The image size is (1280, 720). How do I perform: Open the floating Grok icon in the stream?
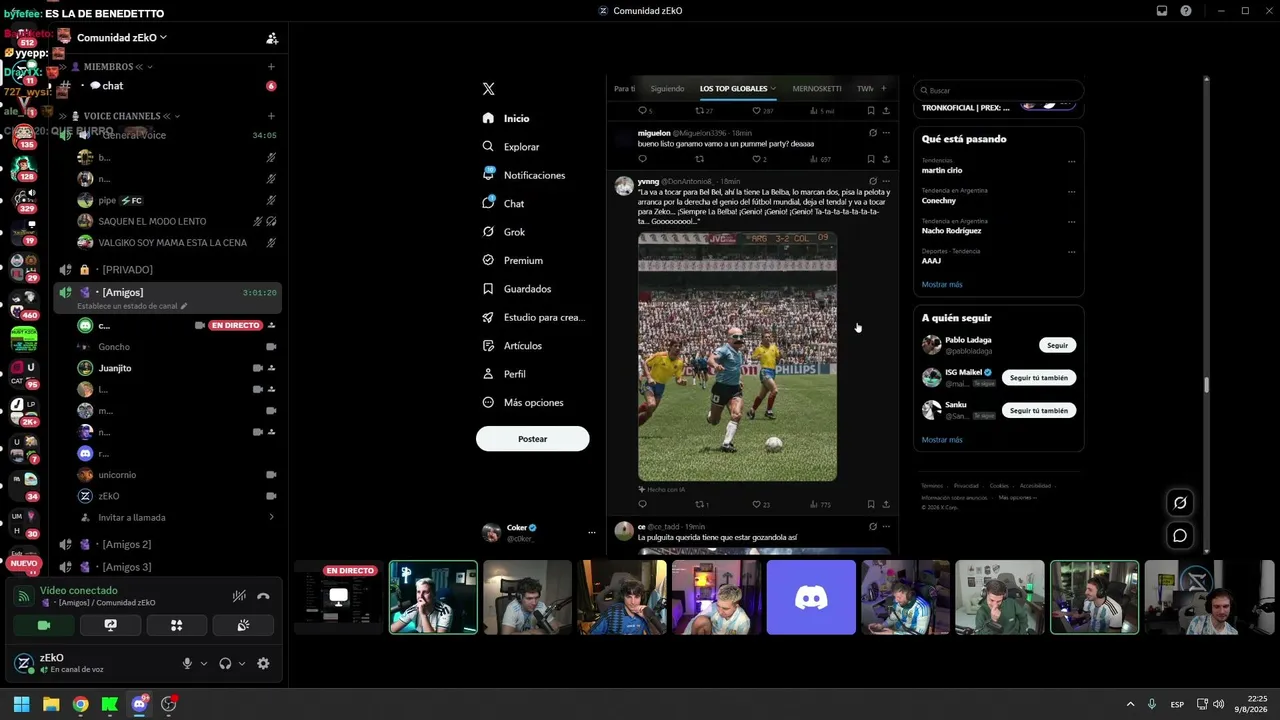pyautogui.click(x=1180, y=503)
